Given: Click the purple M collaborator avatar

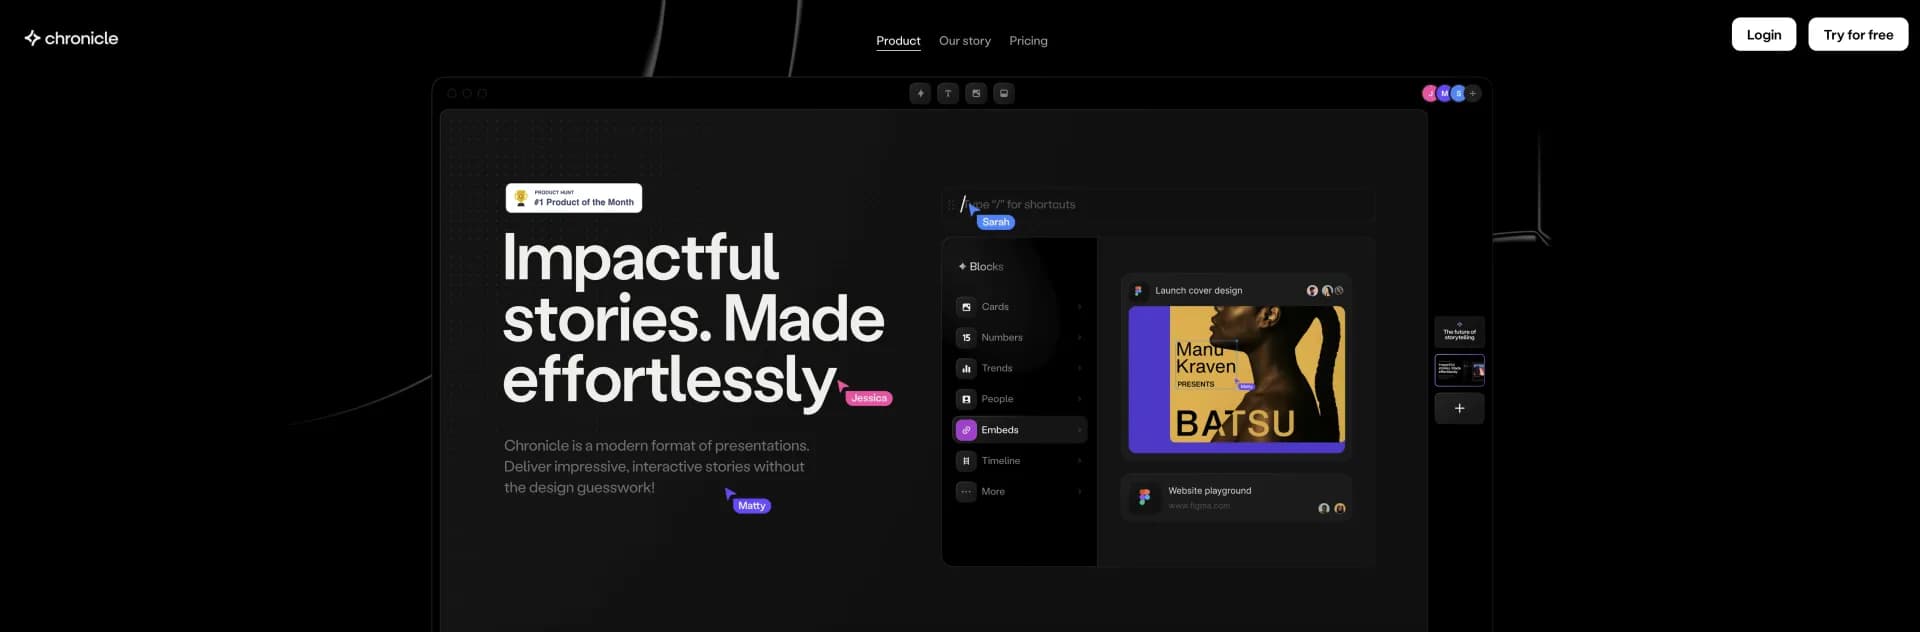Looking at the screenshot, I should click(x=1444, y=93).
